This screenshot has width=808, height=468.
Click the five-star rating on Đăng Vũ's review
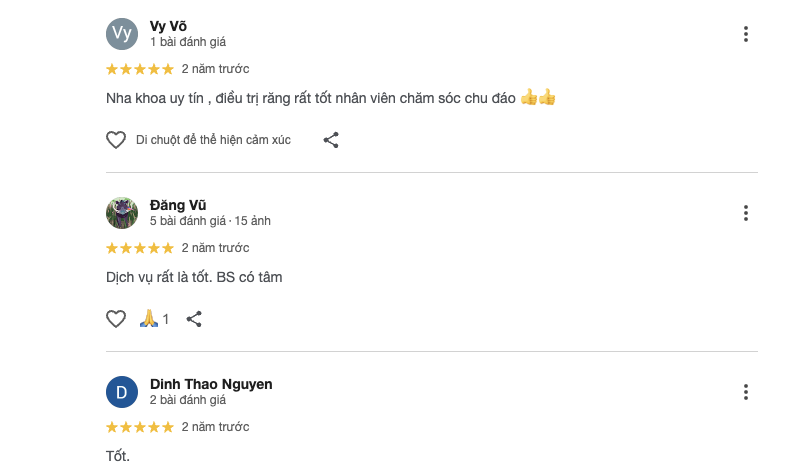tap(140, 248)
